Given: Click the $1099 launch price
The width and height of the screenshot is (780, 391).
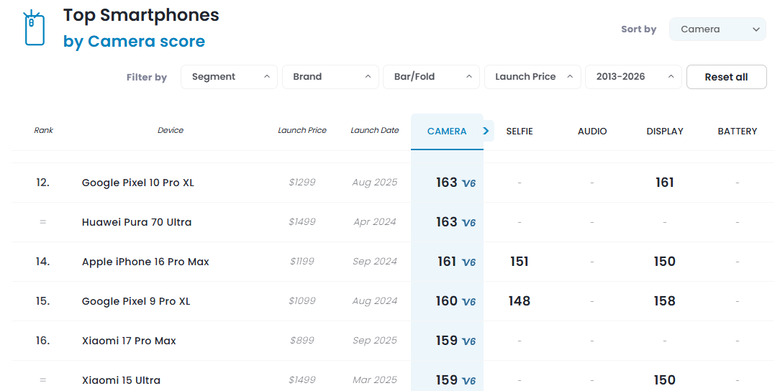Looking at the screenshot, I should point(302,301).
